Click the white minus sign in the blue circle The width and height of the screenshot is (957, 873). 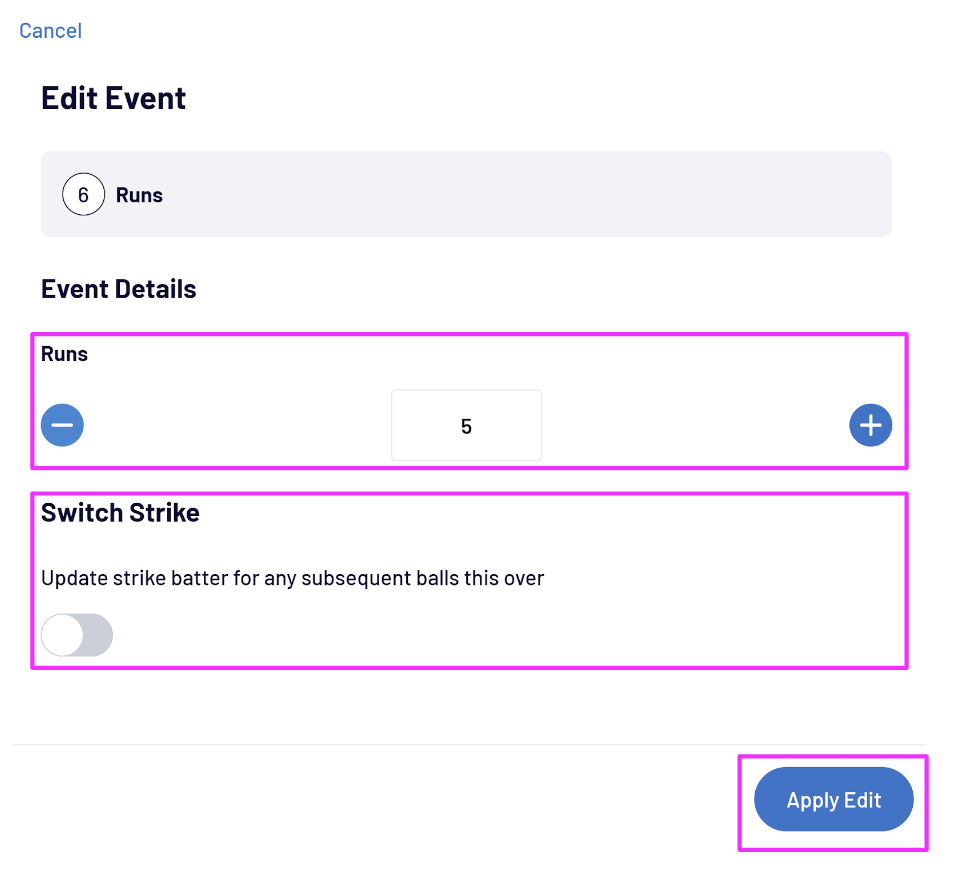62,426
